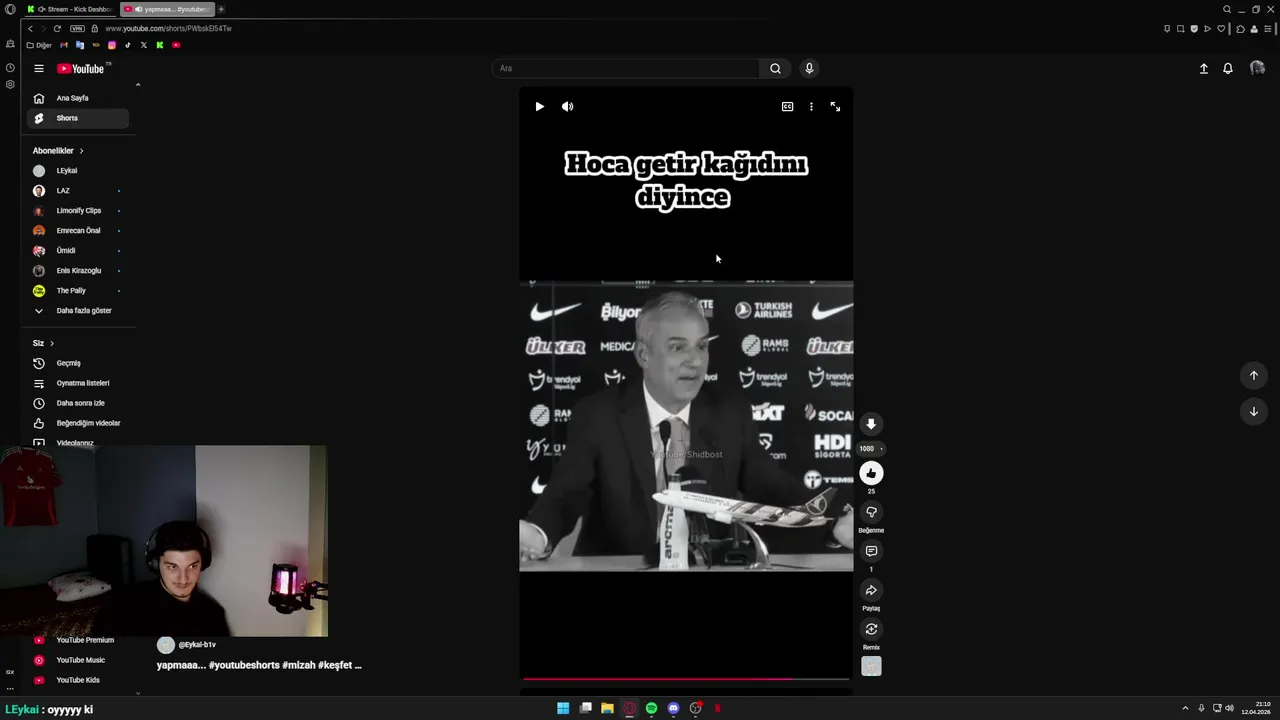Open the Short's comments

[x=871, y=551]
